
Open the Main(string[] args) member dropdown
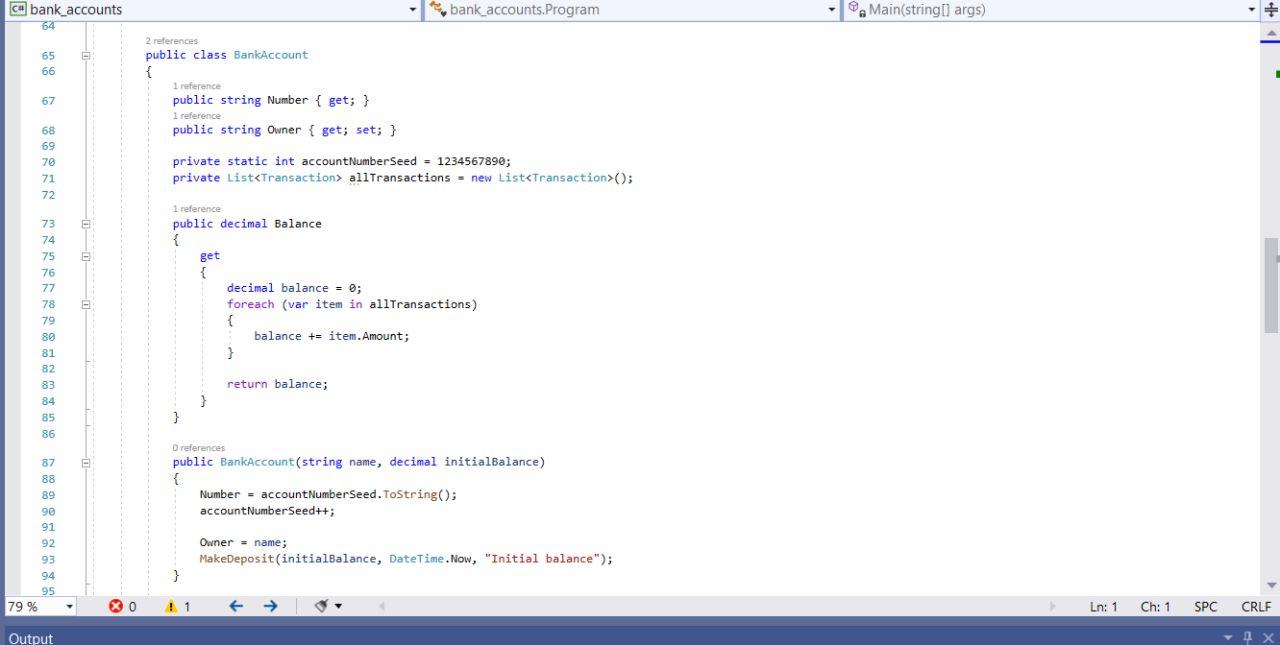pyautogui.click(x=1254, y=9)
